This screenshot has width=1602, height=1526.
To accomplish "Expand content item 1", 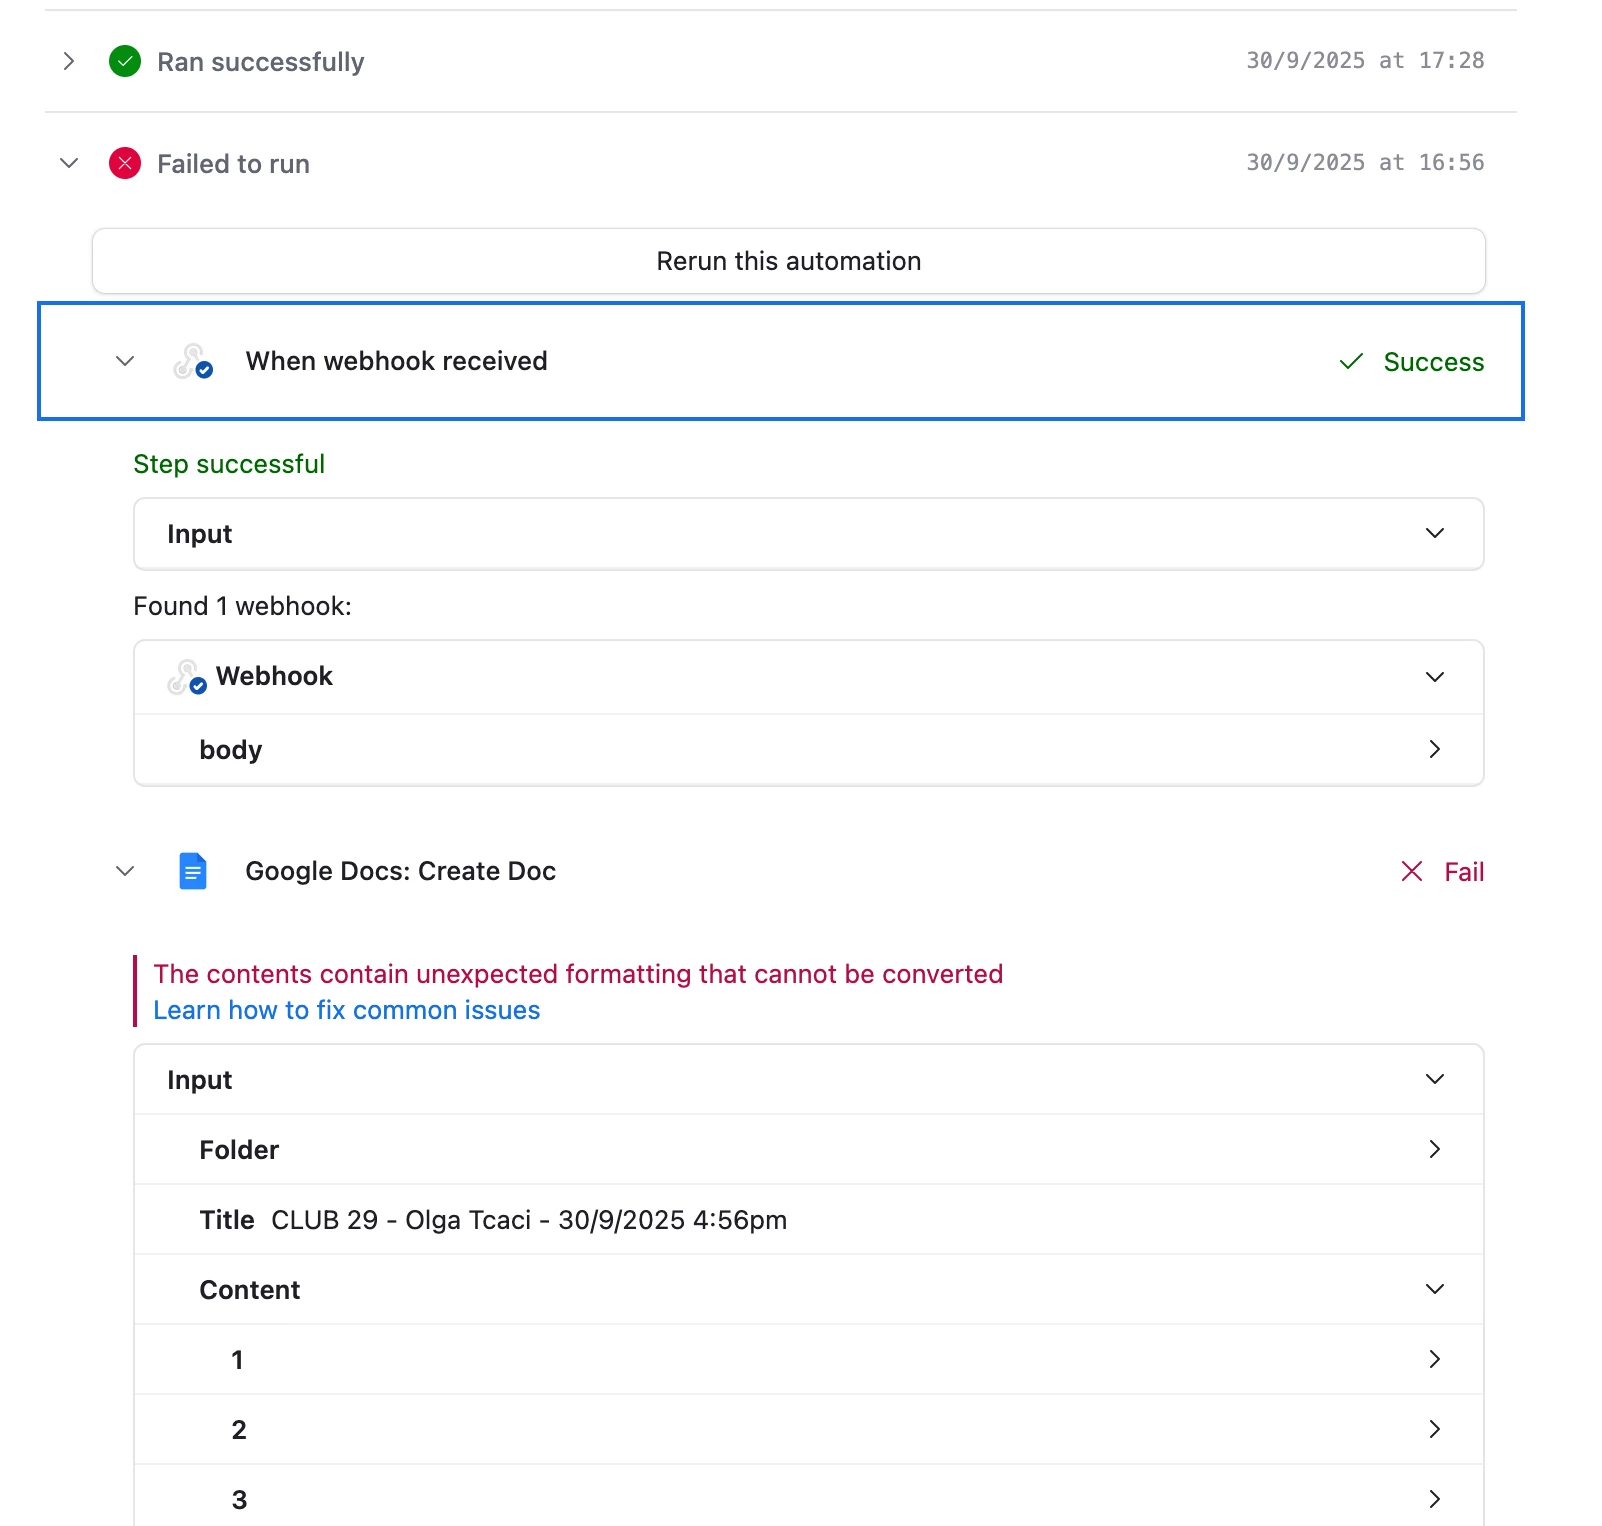I will tap(1434, 1359).
